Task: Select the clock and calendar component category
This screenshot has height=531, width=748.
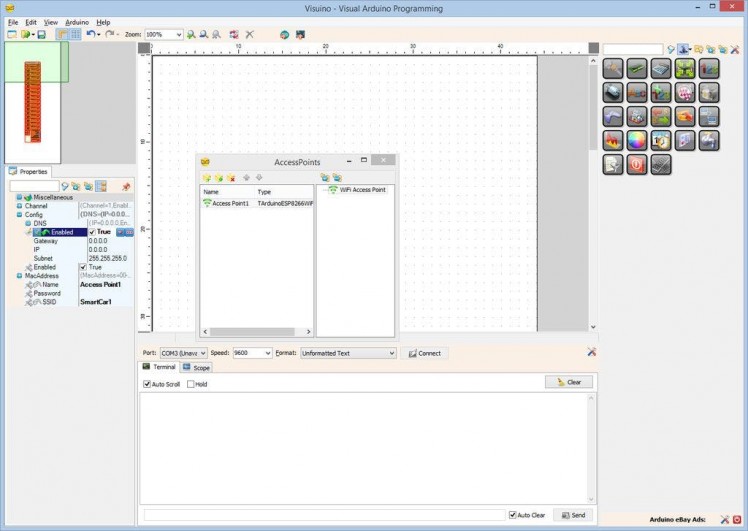Action: pyautogui.click(x=661, y=141)
